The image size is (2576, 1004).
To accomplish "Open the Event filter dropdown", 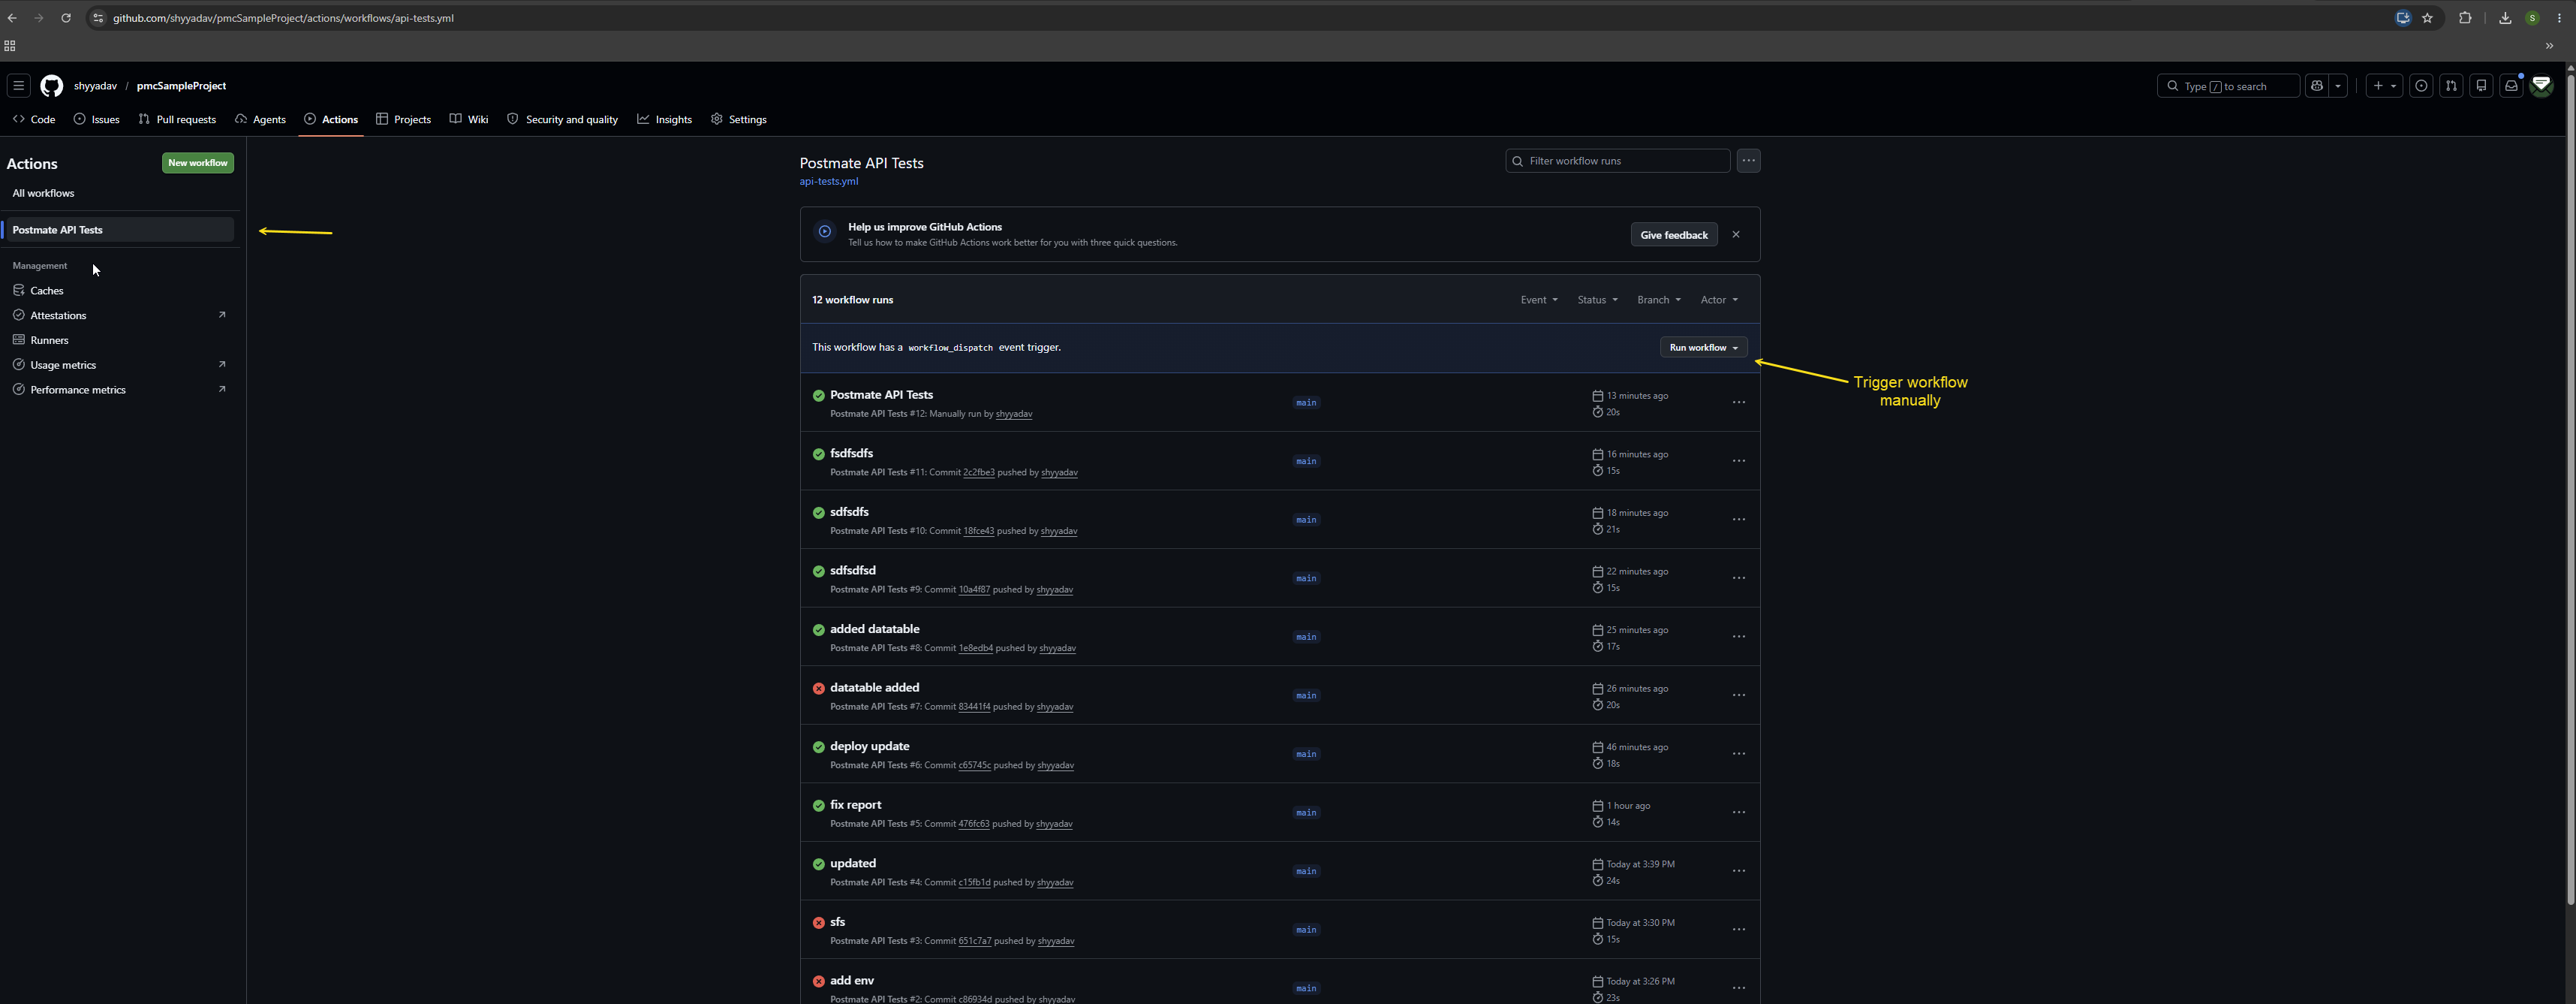I will 1539,300.
